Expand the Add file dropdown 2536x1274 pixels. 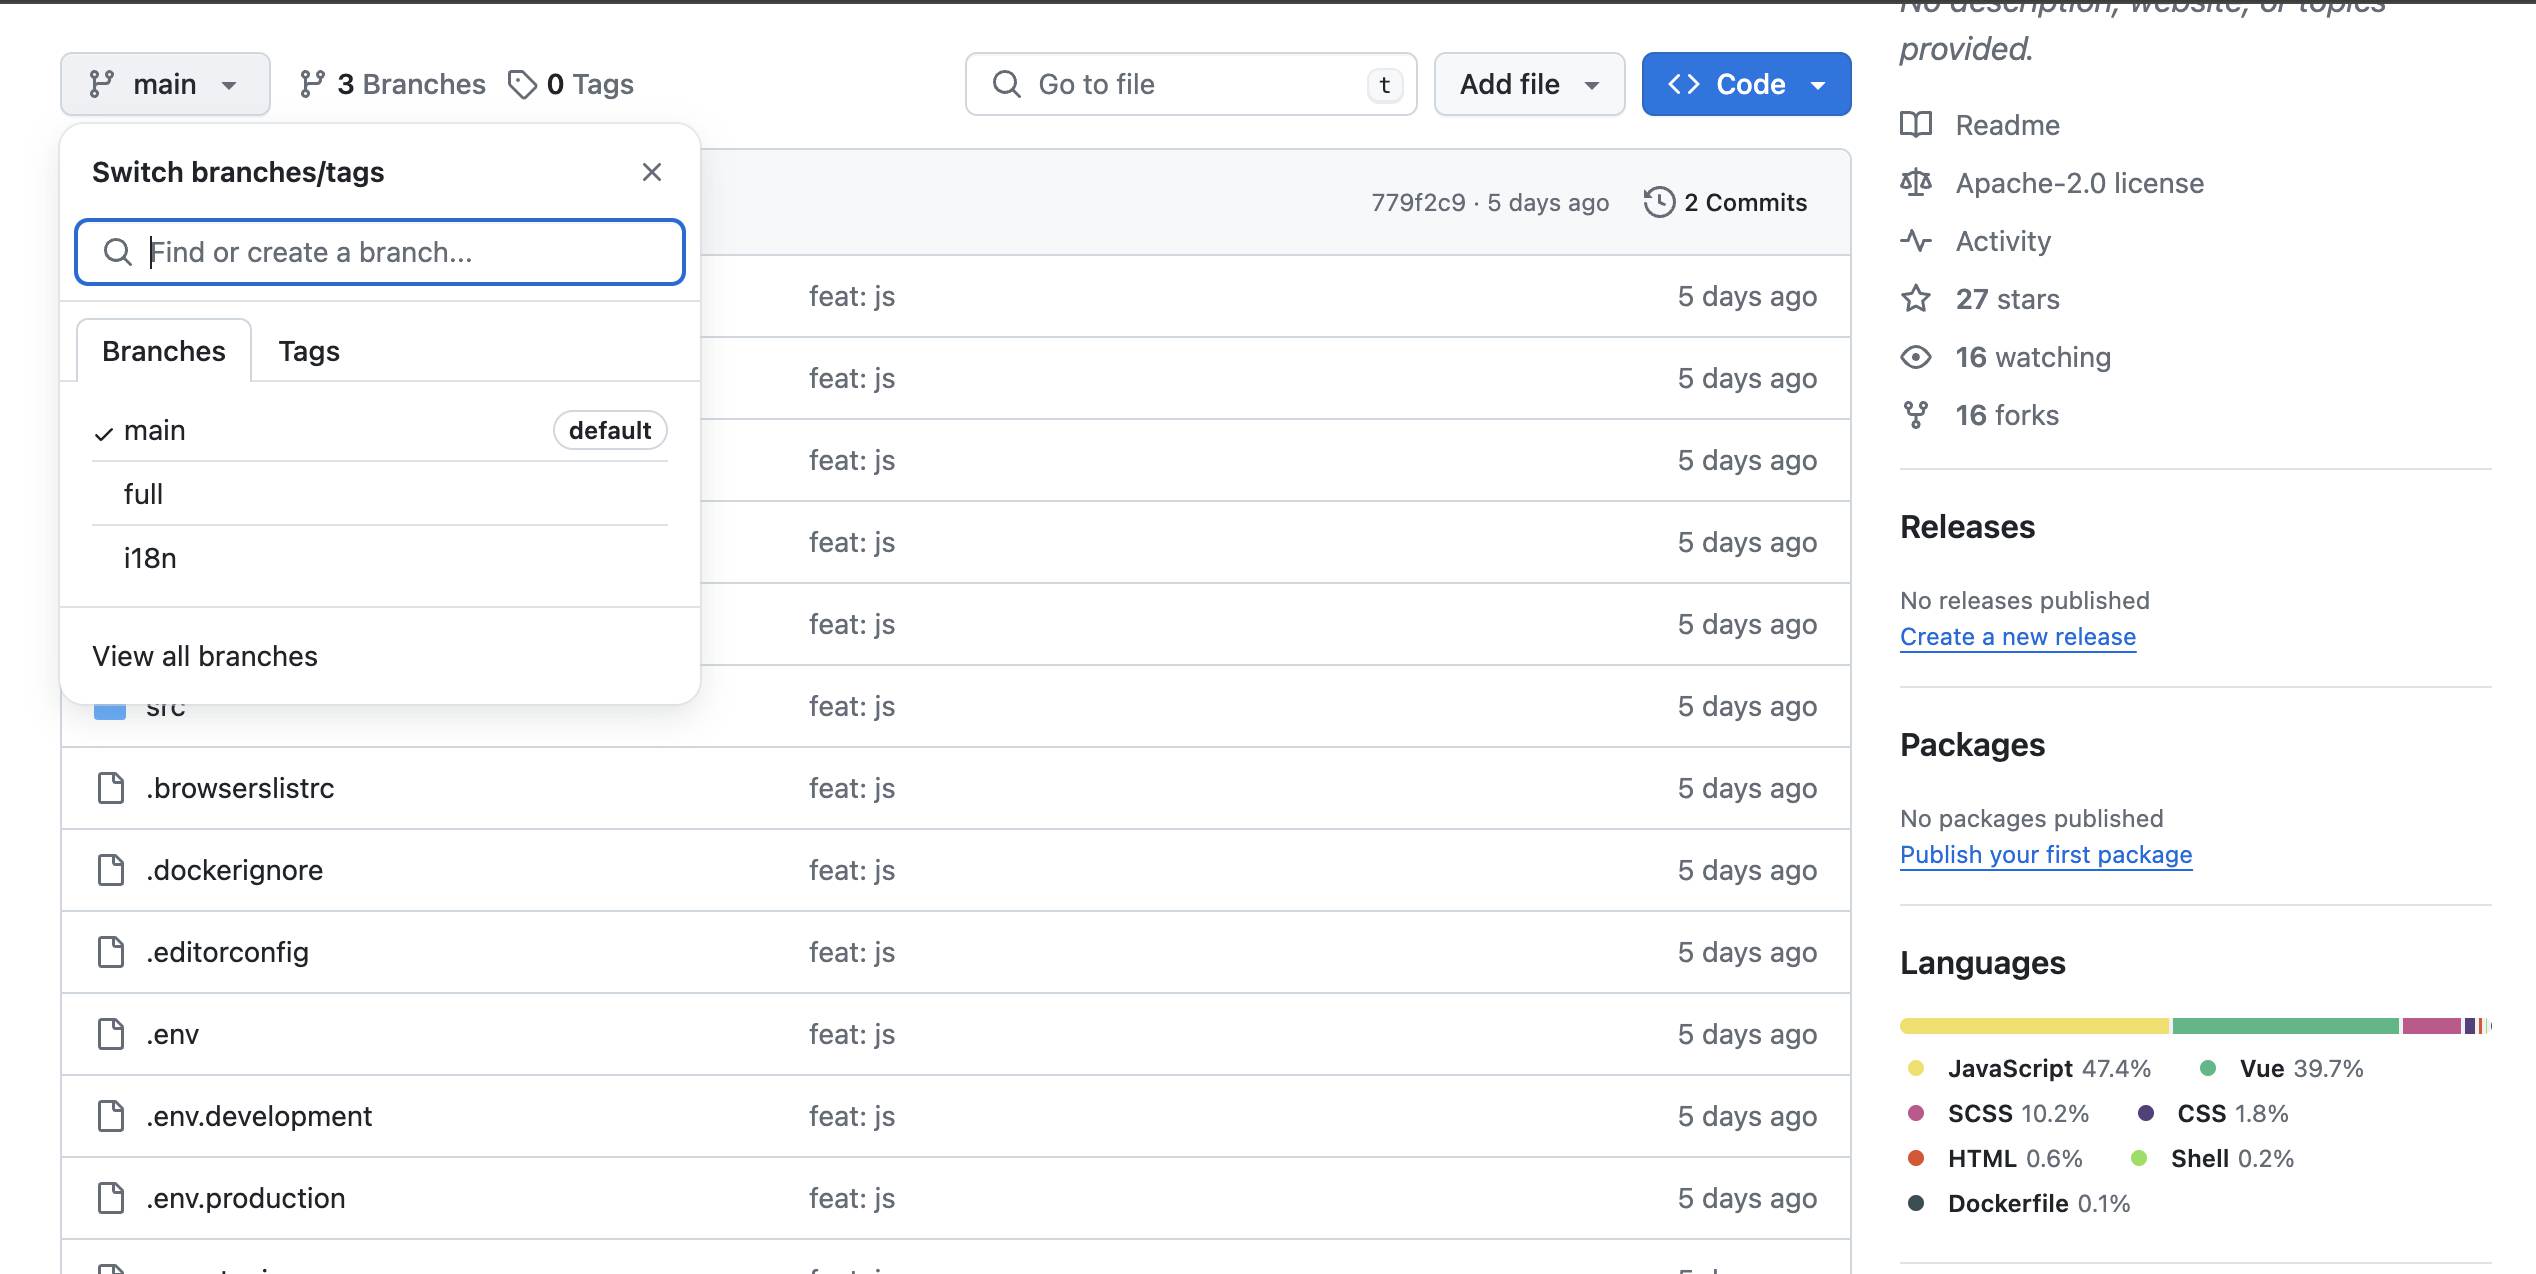pyautogui.click(x=1529, y=84)
